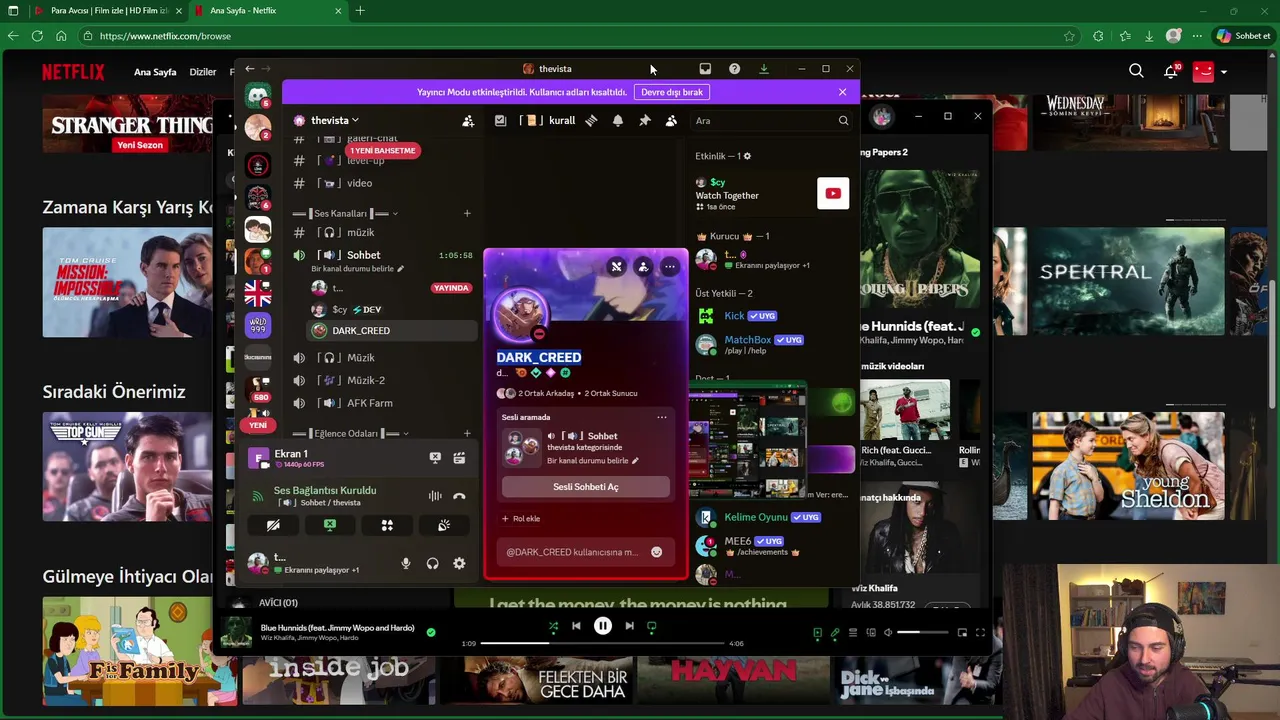
Task: Open more options on DARK_CREED profile
Action: pos(670,267)
